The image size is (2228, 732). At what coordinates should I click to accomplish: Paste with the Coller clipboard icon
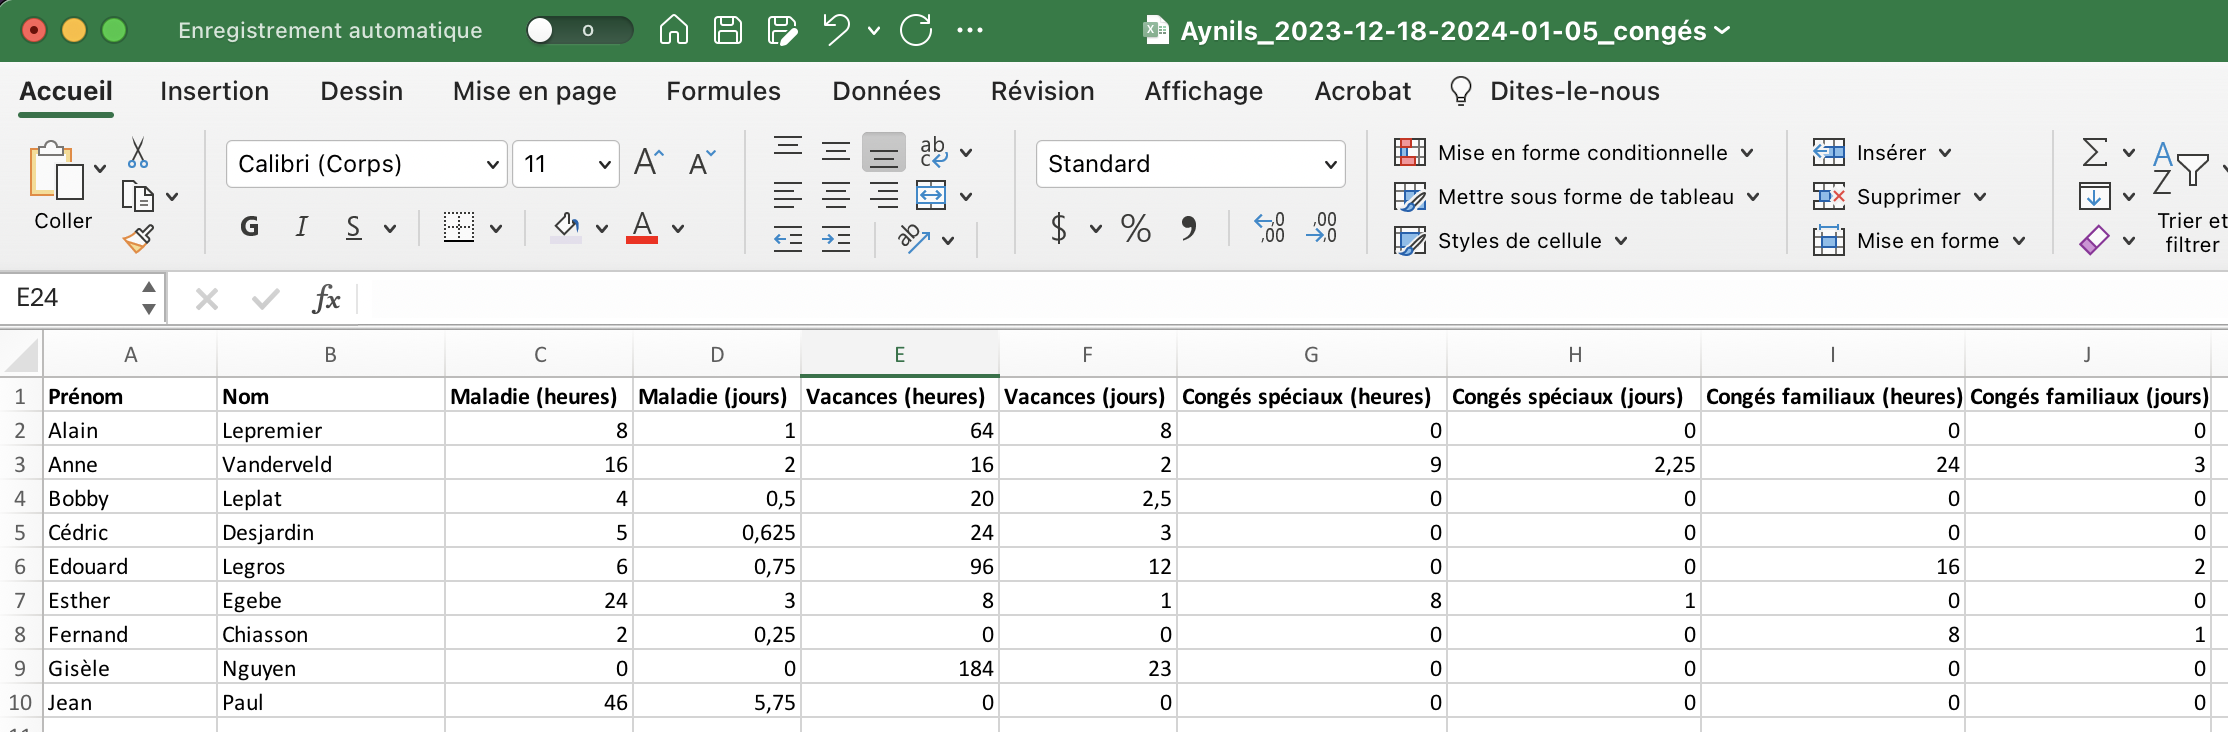[x=57, y=171]
